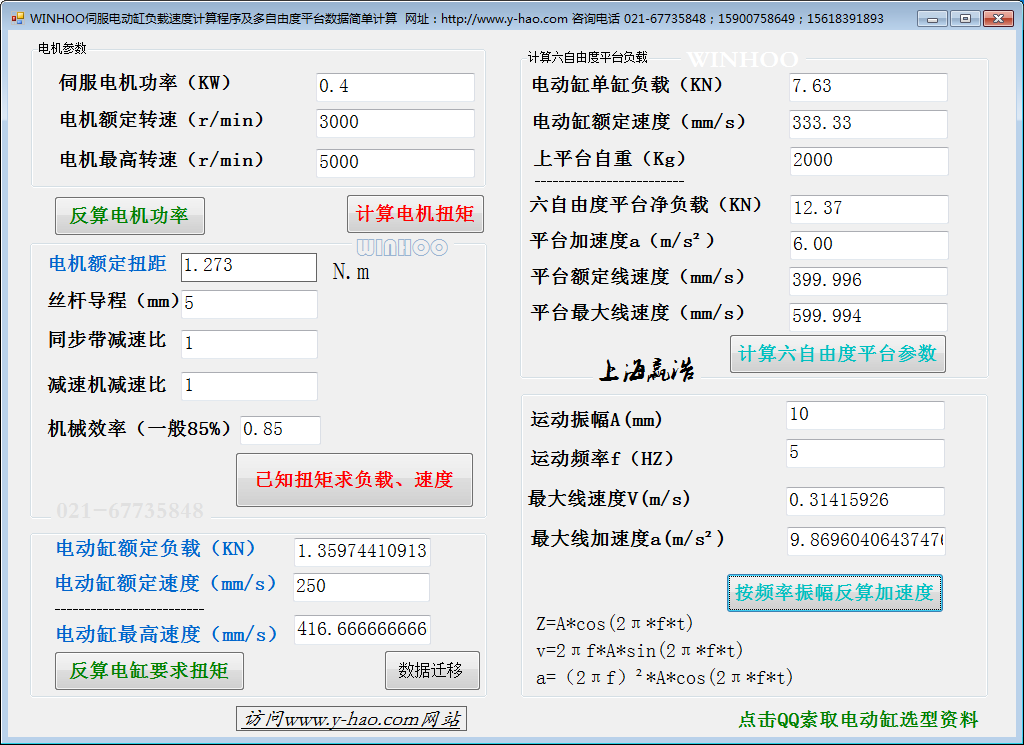
Task: Click 按频率振幅反算加速度 button
Action: tap(835, 593)
